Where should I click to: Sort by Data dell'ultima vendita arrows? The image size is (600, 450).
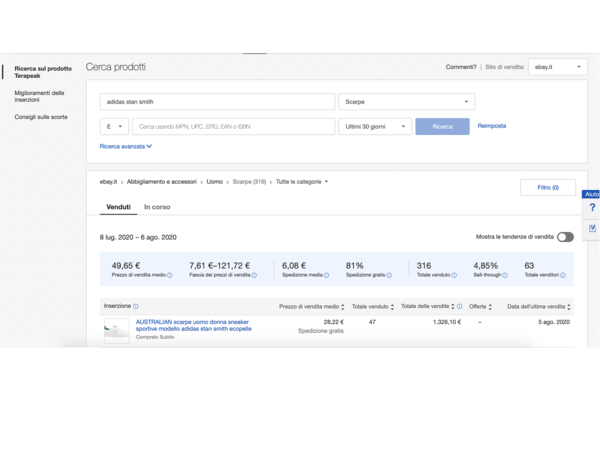point(569,307)
